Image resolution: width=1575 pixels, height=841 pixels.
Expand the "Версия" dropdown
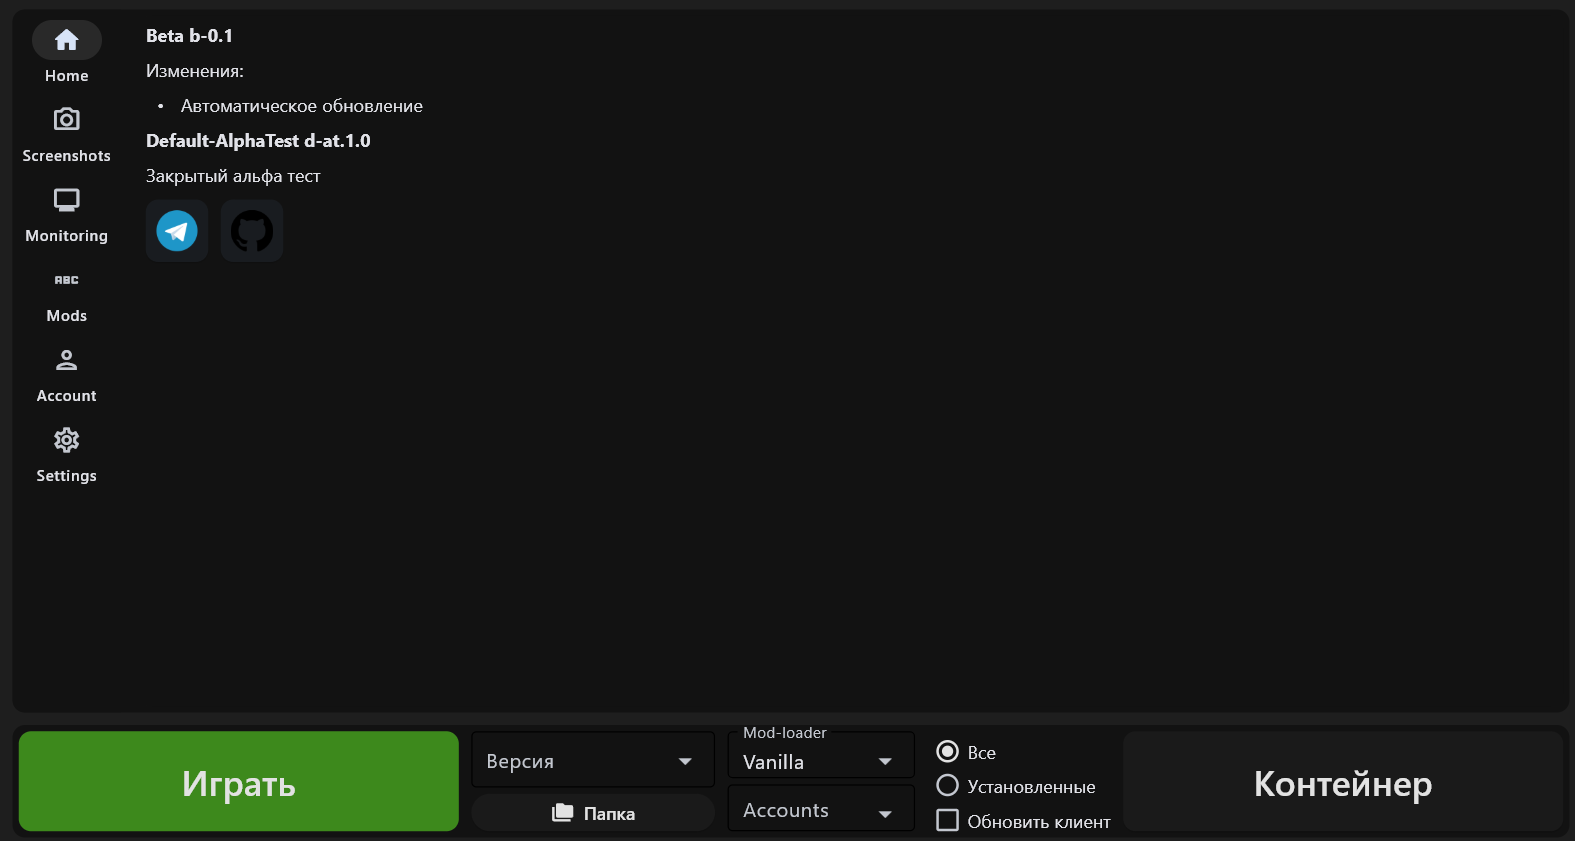click(x=592, y=761)
